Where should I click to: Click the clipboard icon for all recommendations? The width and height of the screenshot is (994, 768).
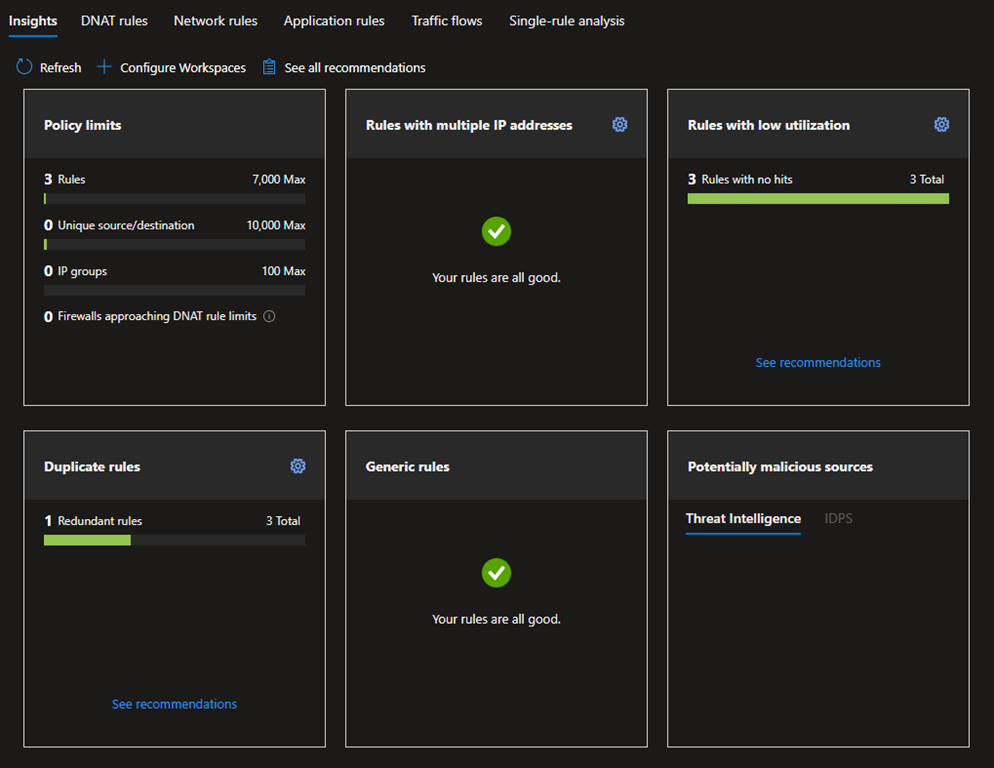[269, 67]
